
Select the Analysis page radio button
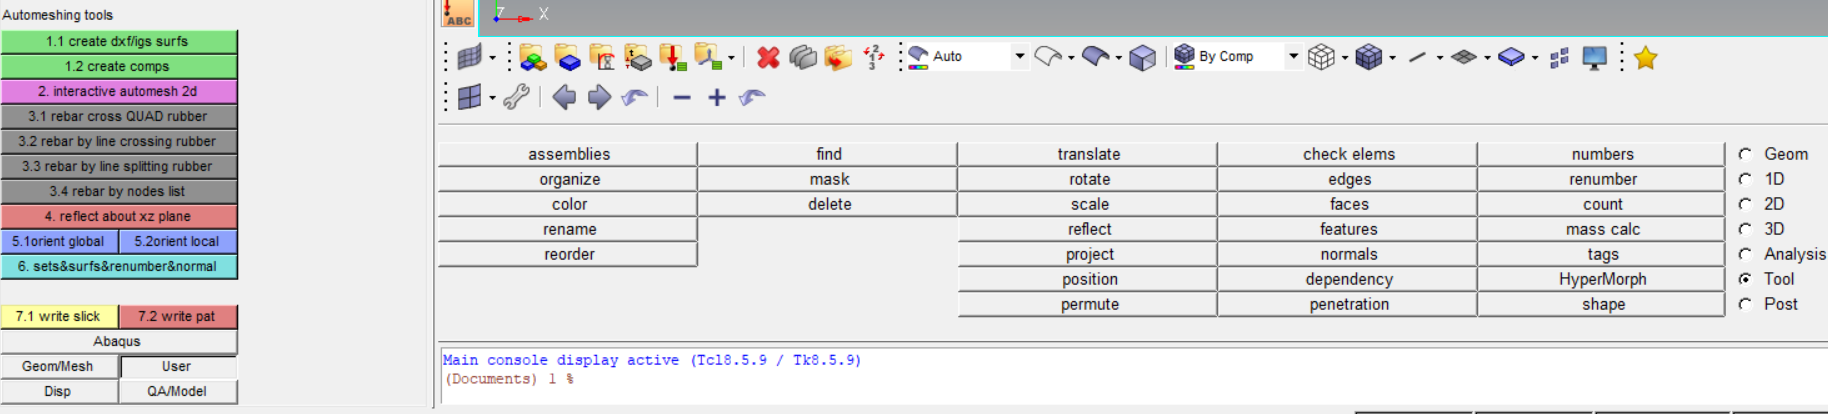pos(1745,254)
